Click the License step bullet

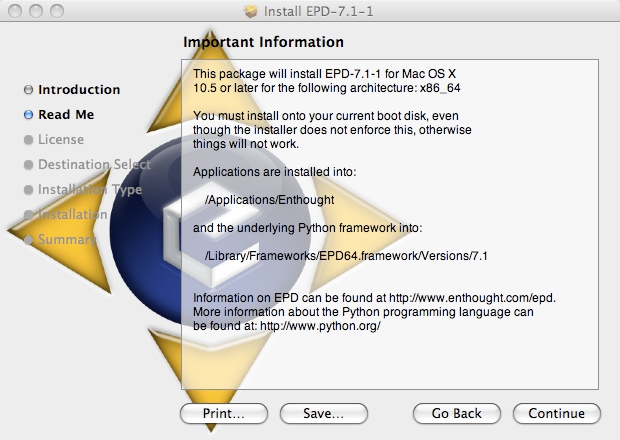28,140
